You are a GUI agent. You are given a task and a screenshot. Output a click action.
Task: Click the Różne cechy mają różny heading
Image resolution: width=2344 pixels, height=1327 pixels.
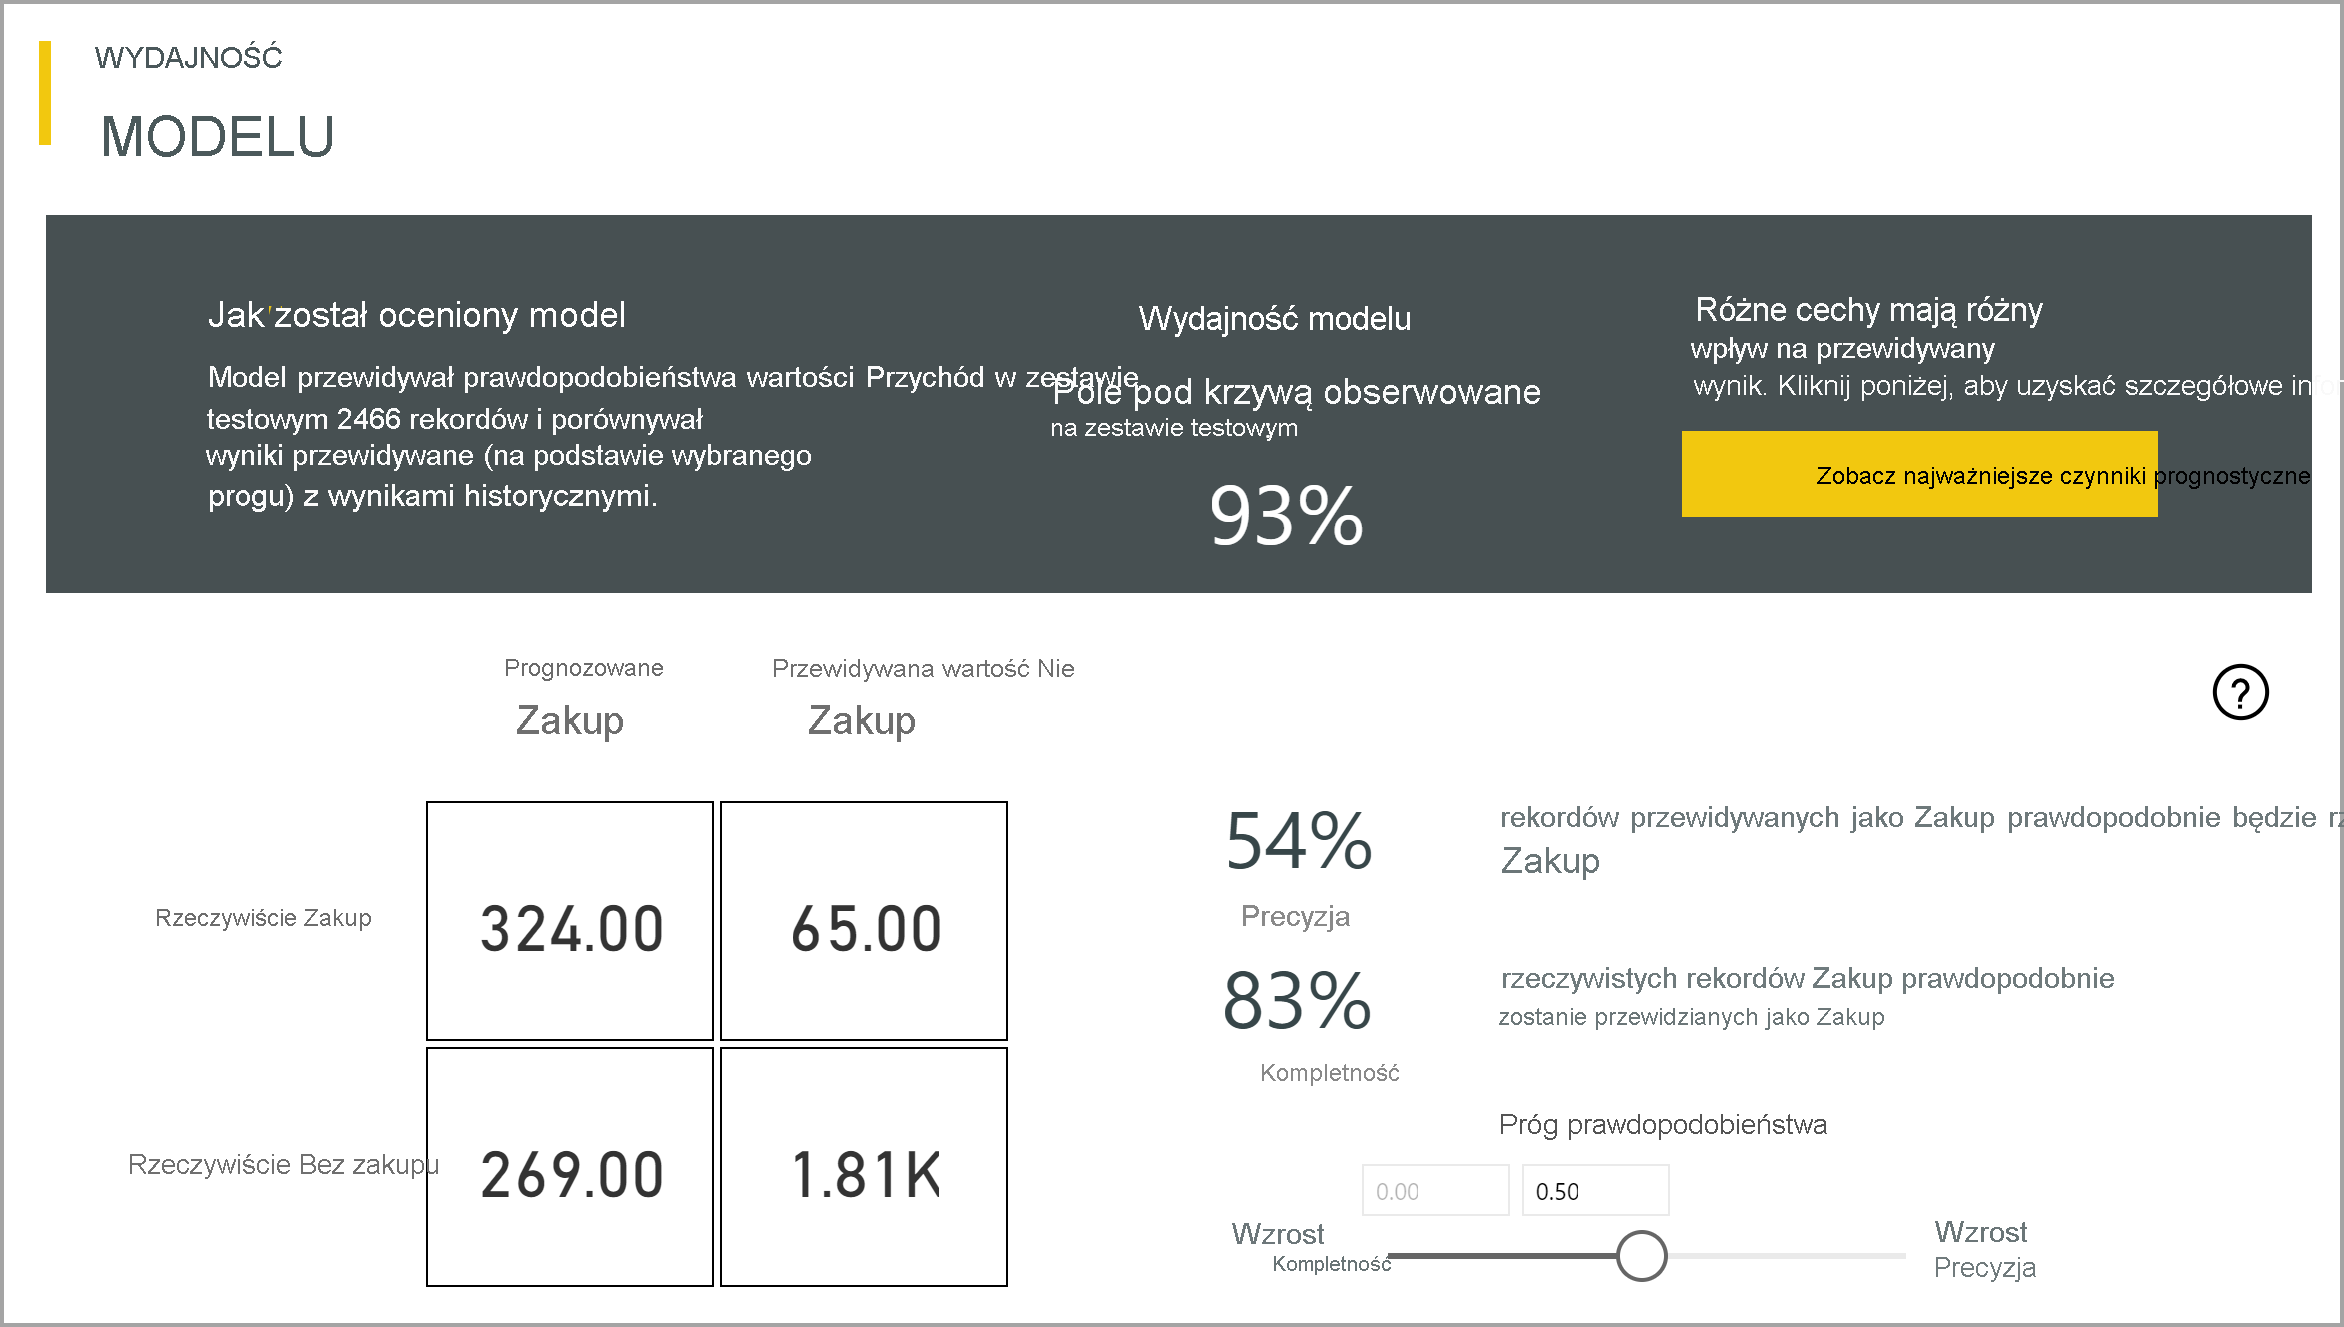point(1868,310)
